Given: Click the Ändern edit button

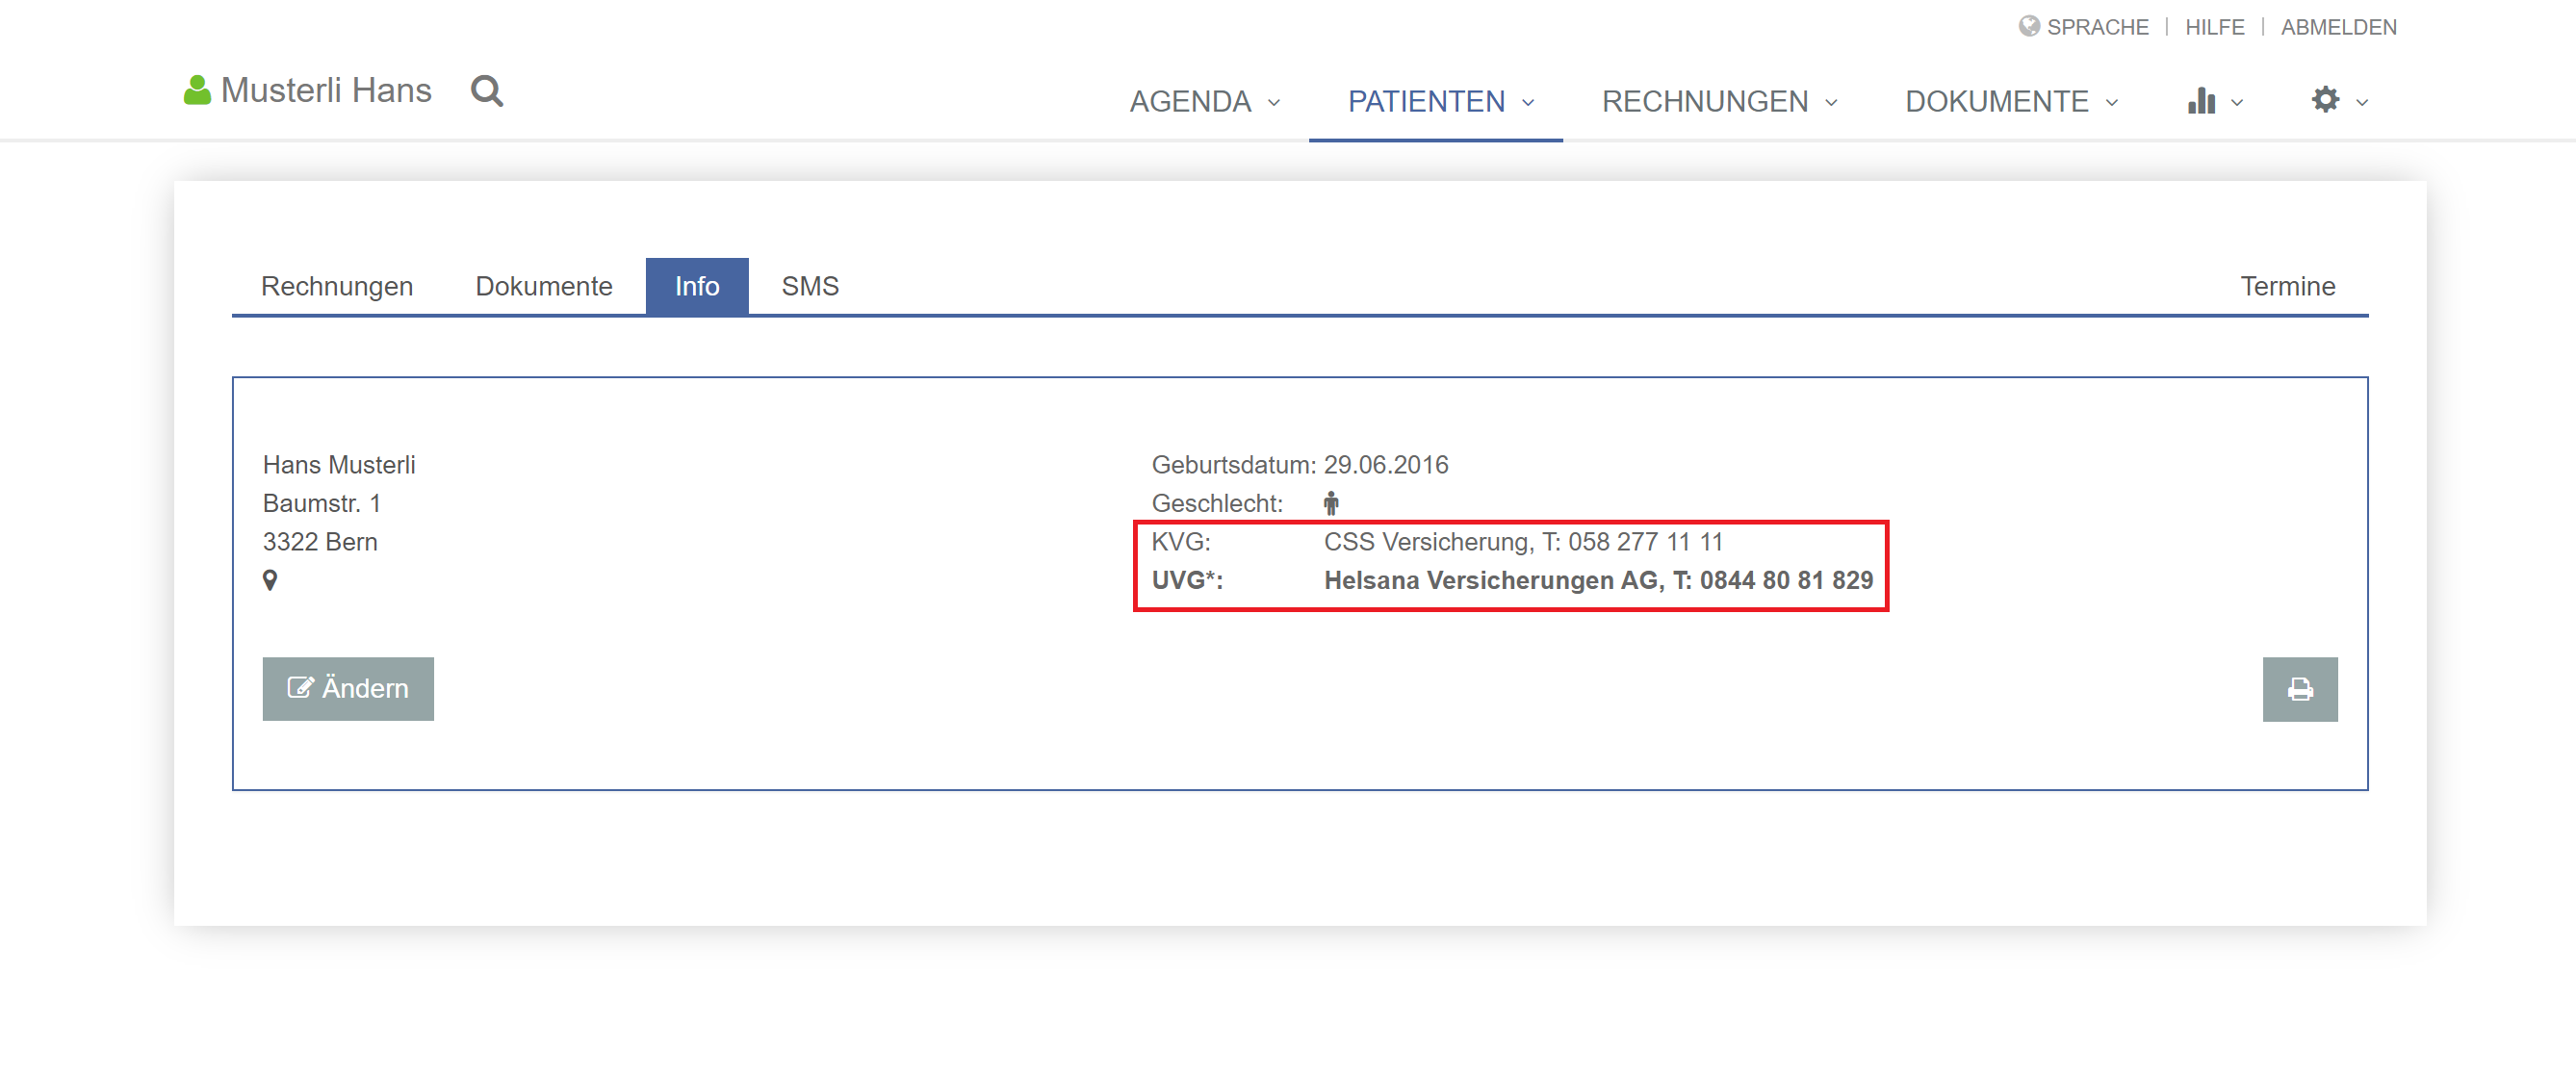Looking at the screenshot, I should point(348,689).
